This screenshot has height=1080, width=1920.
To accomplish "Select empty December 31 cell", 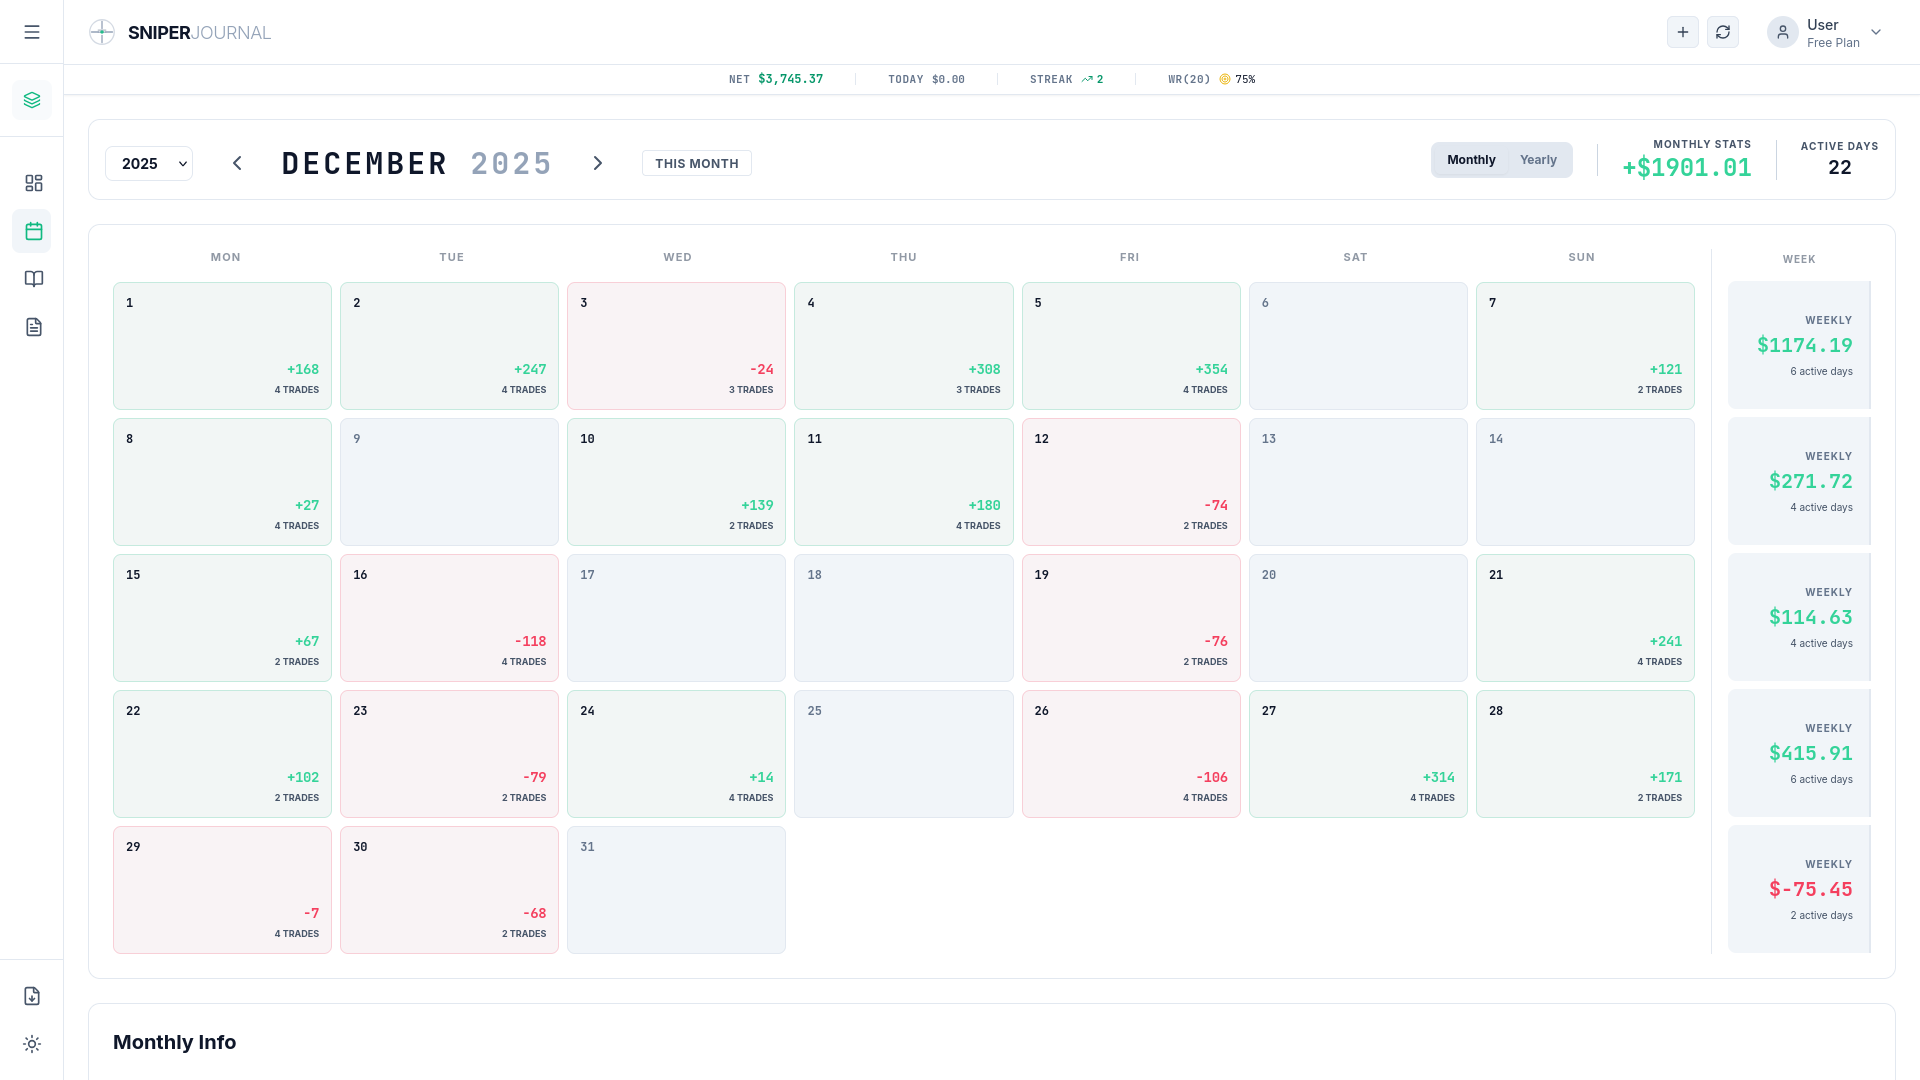I will click(x=676, y=890).
